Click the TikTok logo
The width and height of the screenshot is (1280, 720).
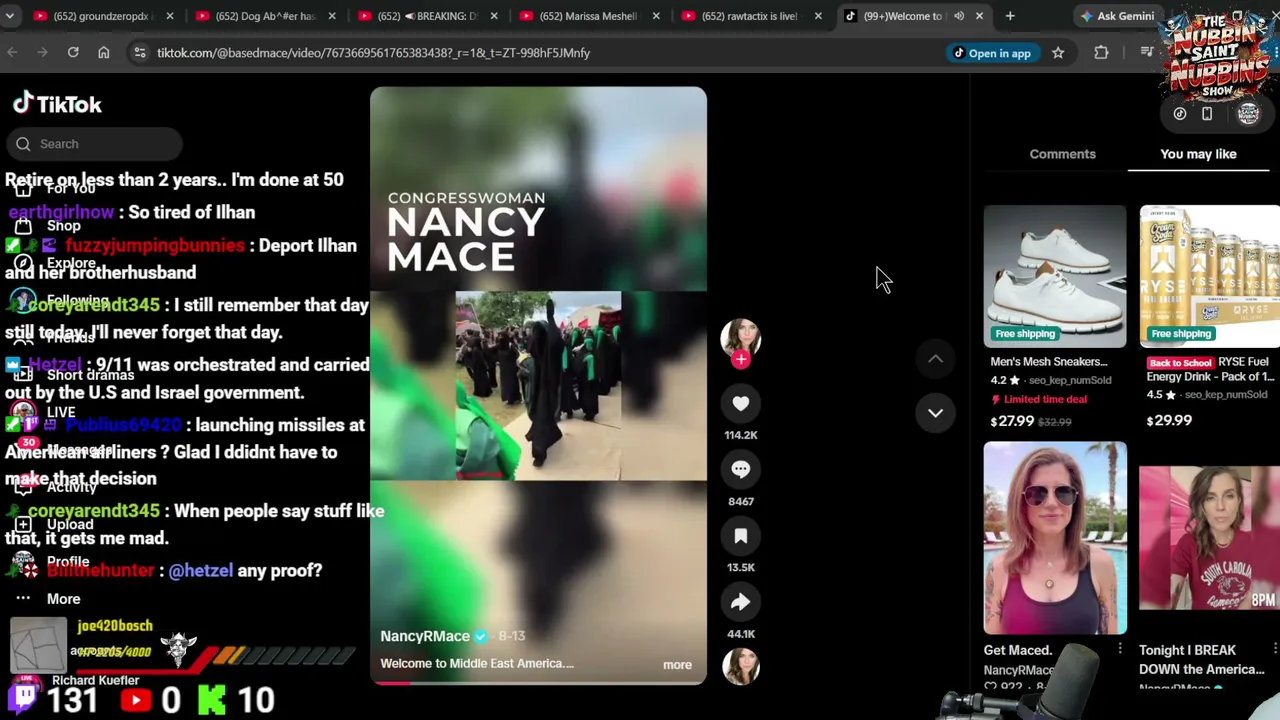pos(57,104)
